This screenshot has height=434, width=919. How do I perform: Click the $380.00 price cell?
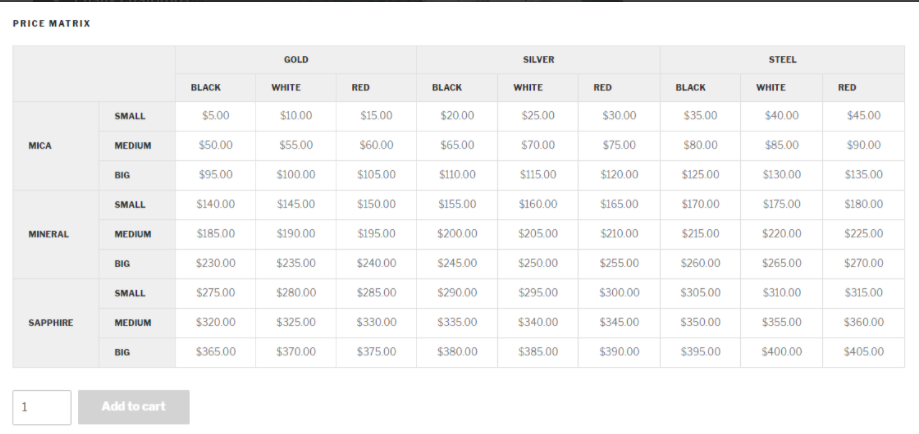point(457,352)
